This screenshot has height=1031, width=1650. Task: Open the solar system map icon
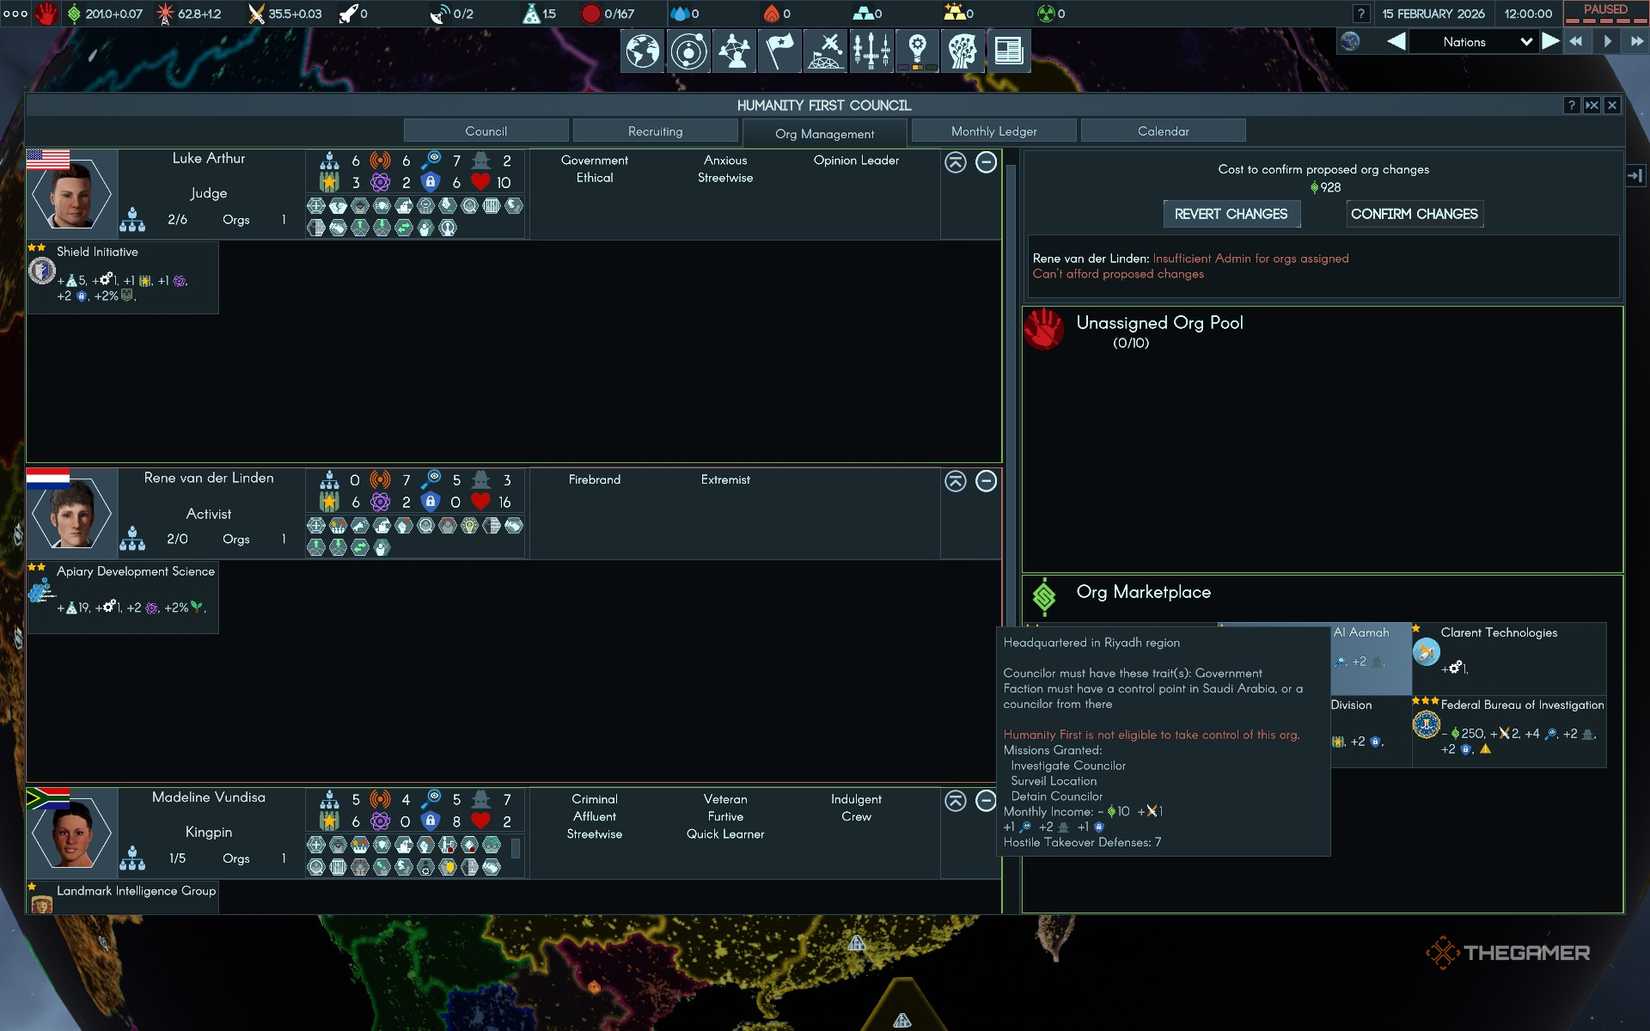click(688, 51)
